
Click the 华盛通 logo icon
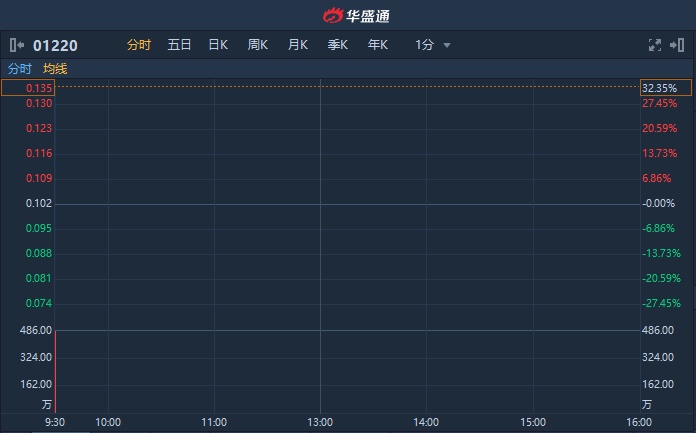coord(332,15)
